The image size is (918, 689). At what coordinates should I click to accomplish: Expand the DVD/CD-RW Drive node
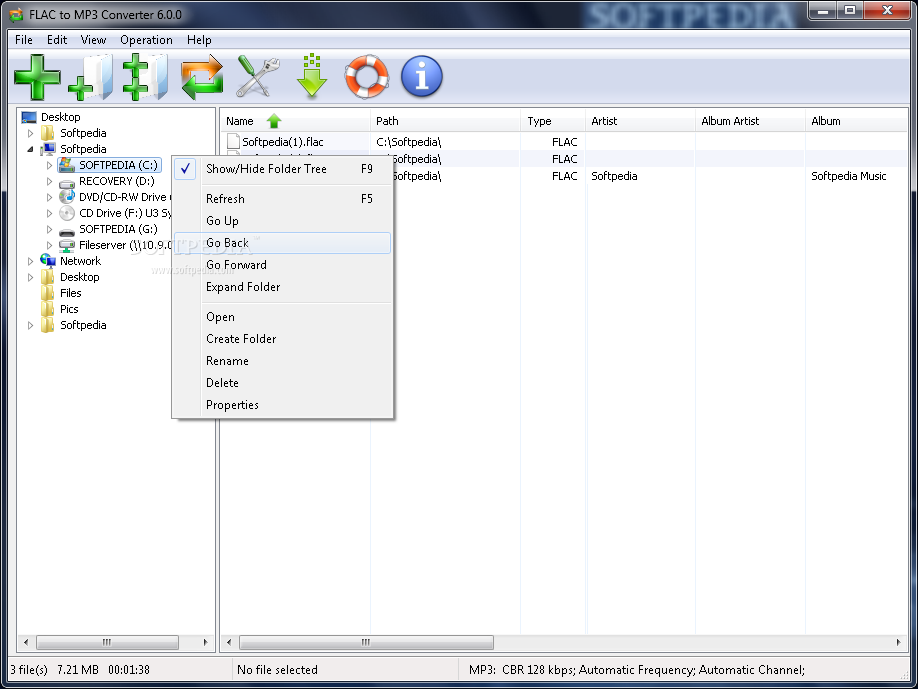tap(49, 197)
